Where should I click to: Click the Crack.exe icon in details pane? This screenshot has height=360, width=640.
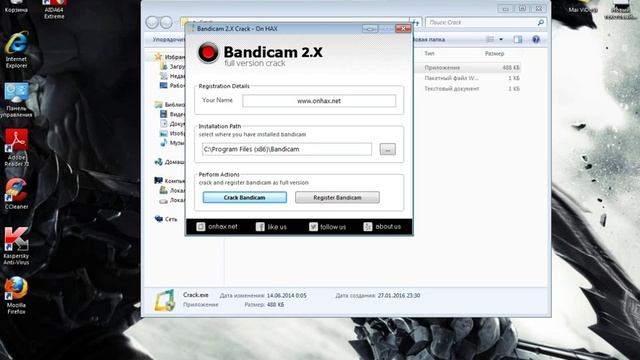click(x=164, y=300)
